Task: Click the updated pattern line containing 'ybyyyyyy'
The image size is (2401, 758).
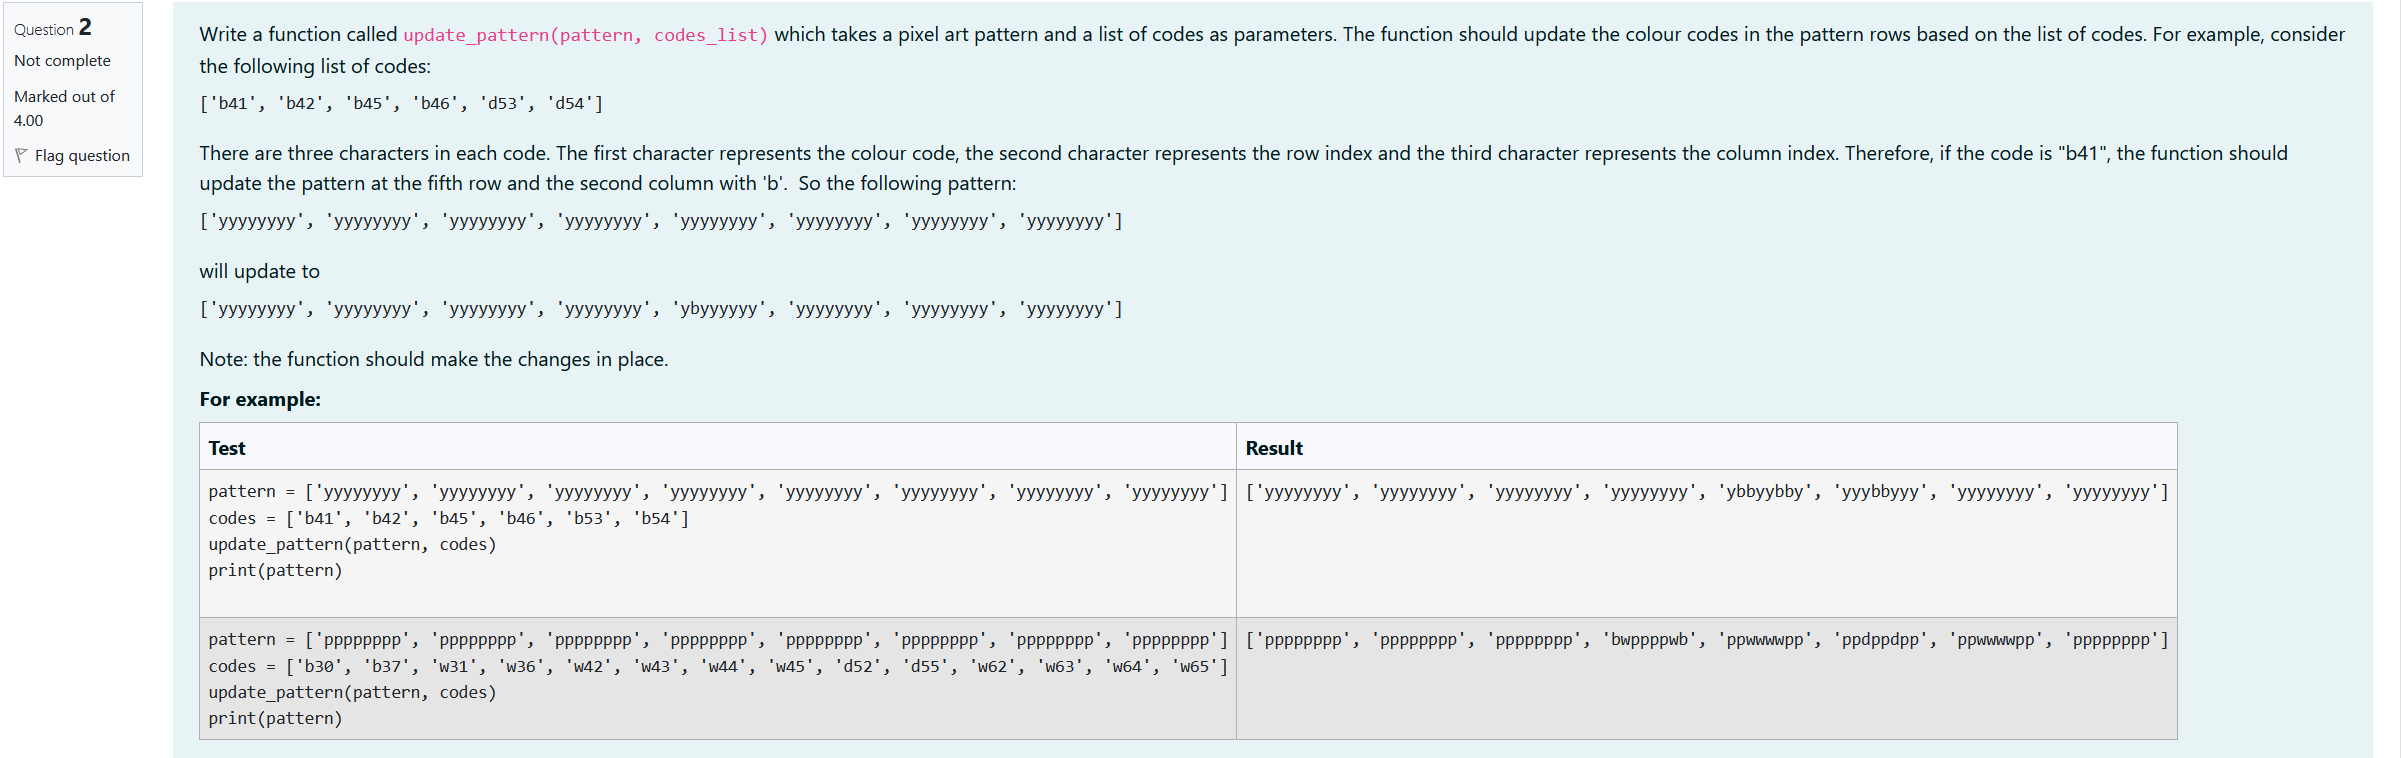Action: click(661, 309)
